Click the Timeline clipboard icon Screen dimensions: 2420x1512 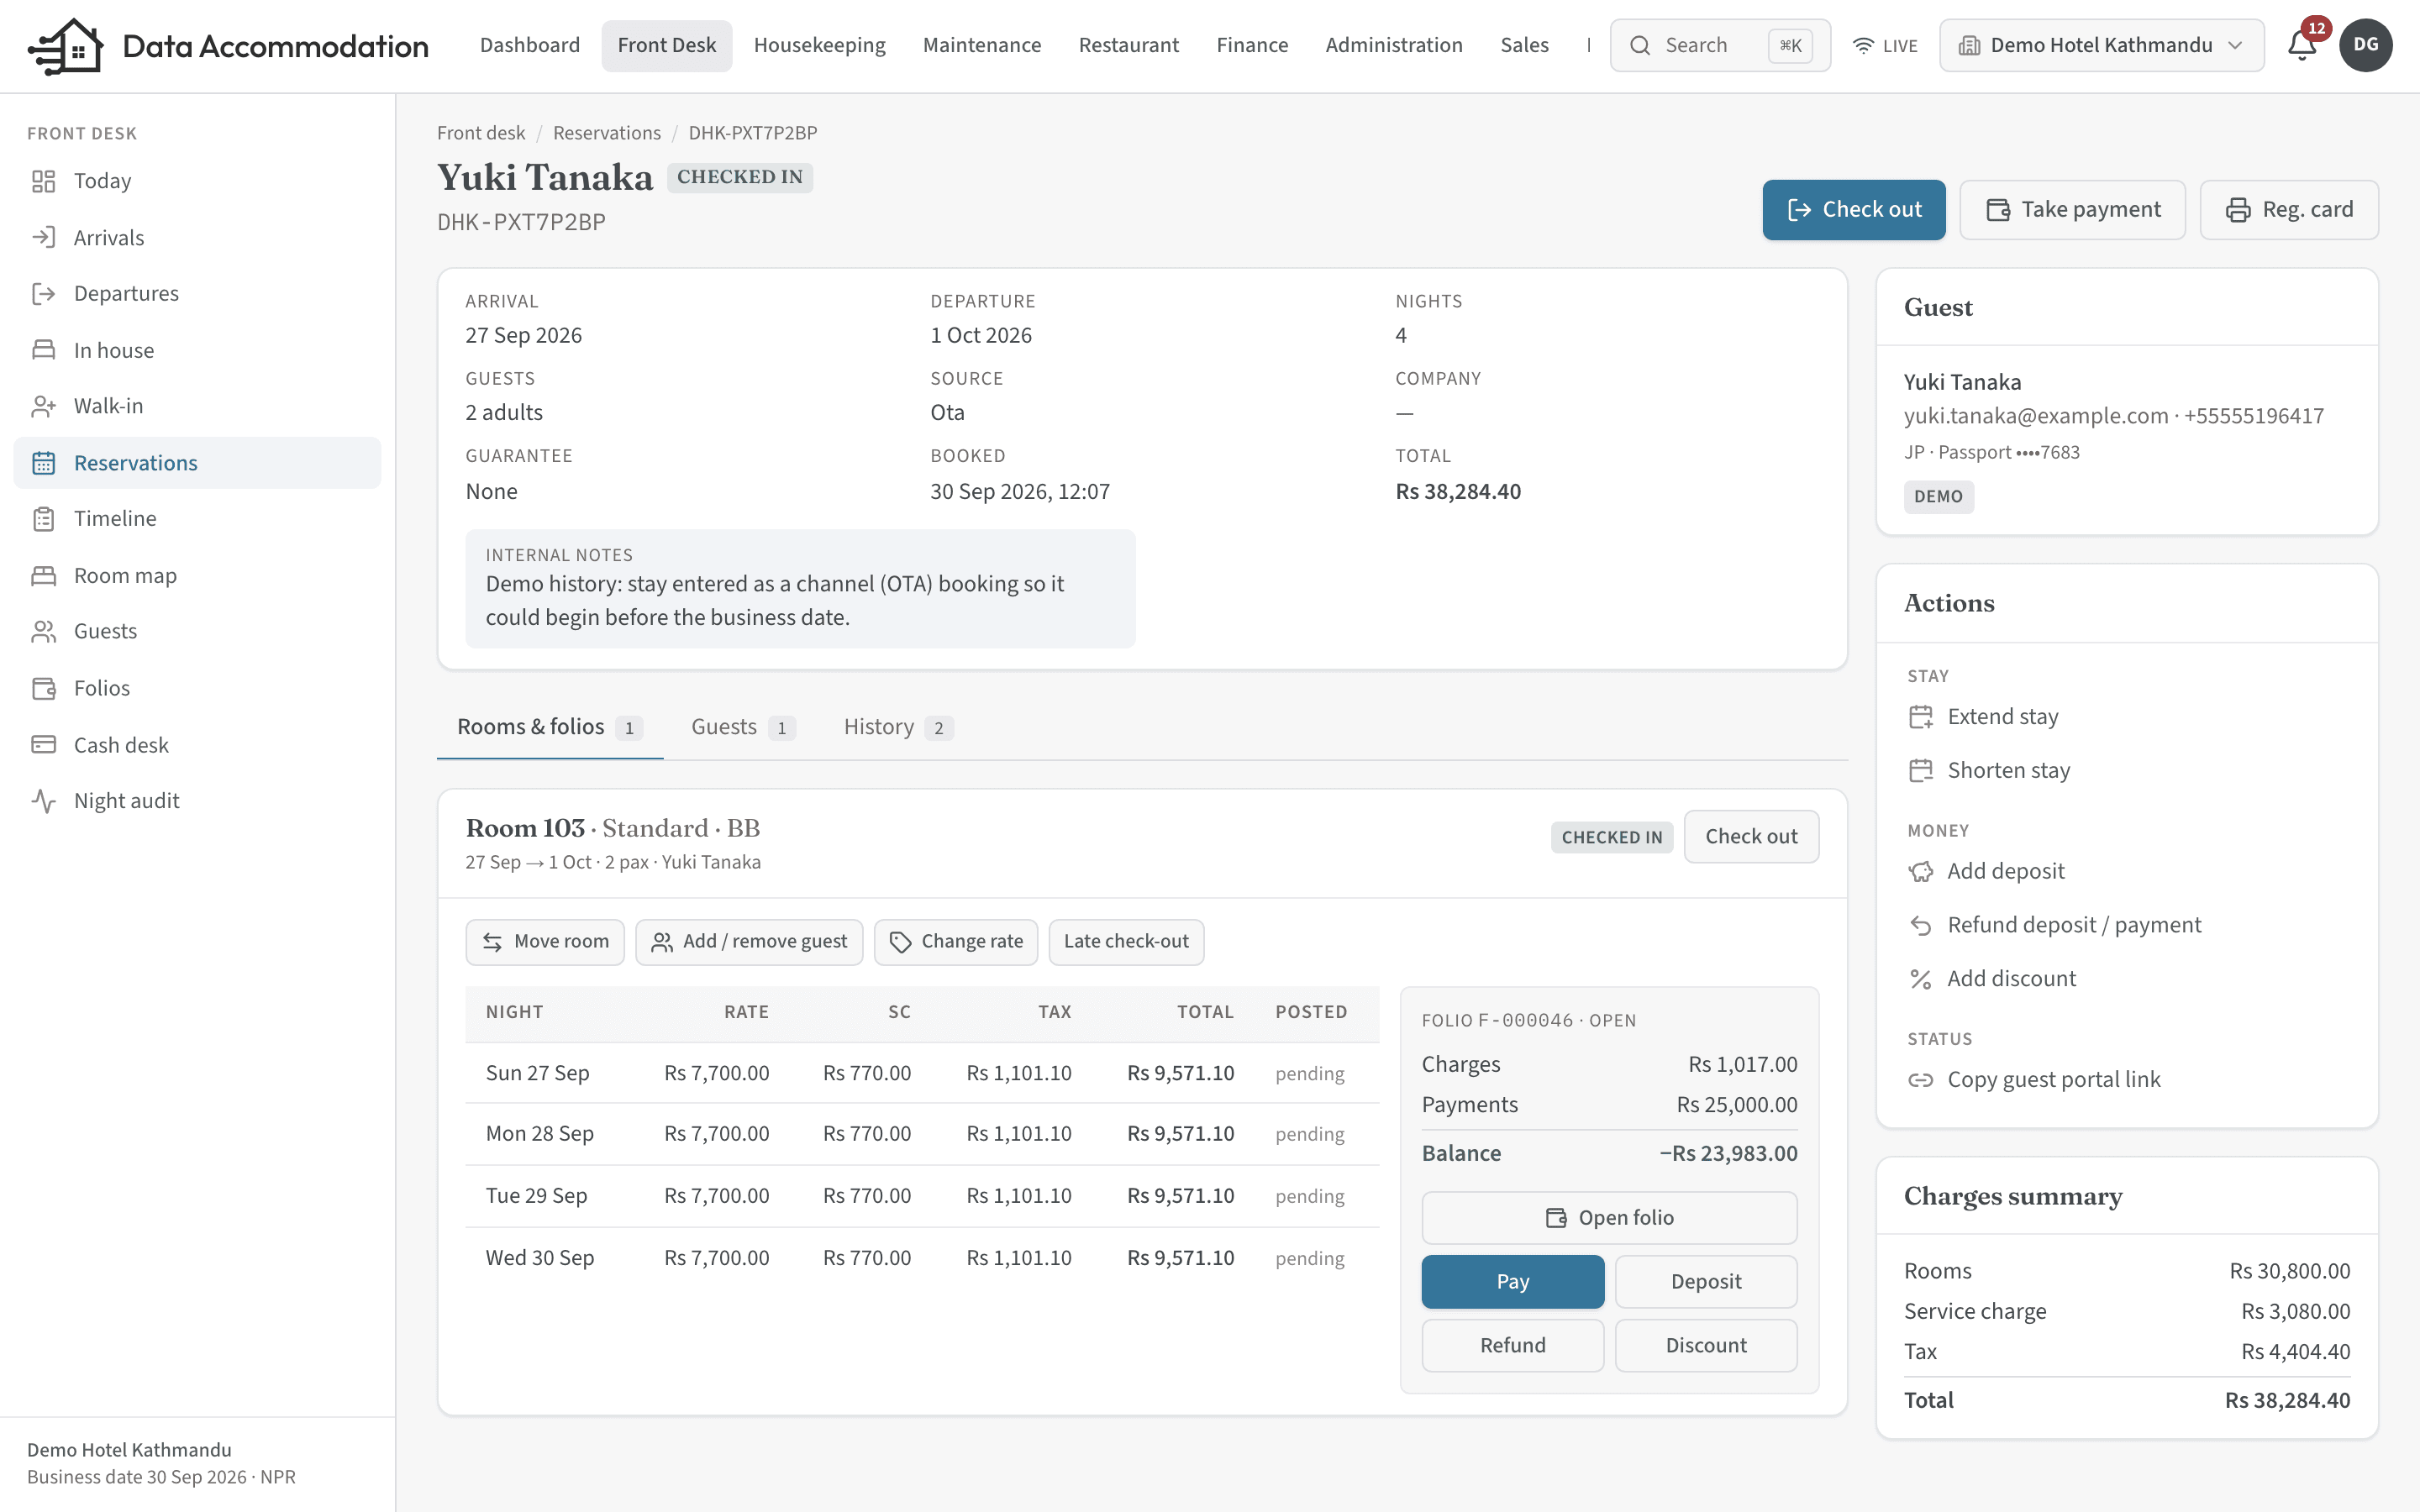coord(43,518)
